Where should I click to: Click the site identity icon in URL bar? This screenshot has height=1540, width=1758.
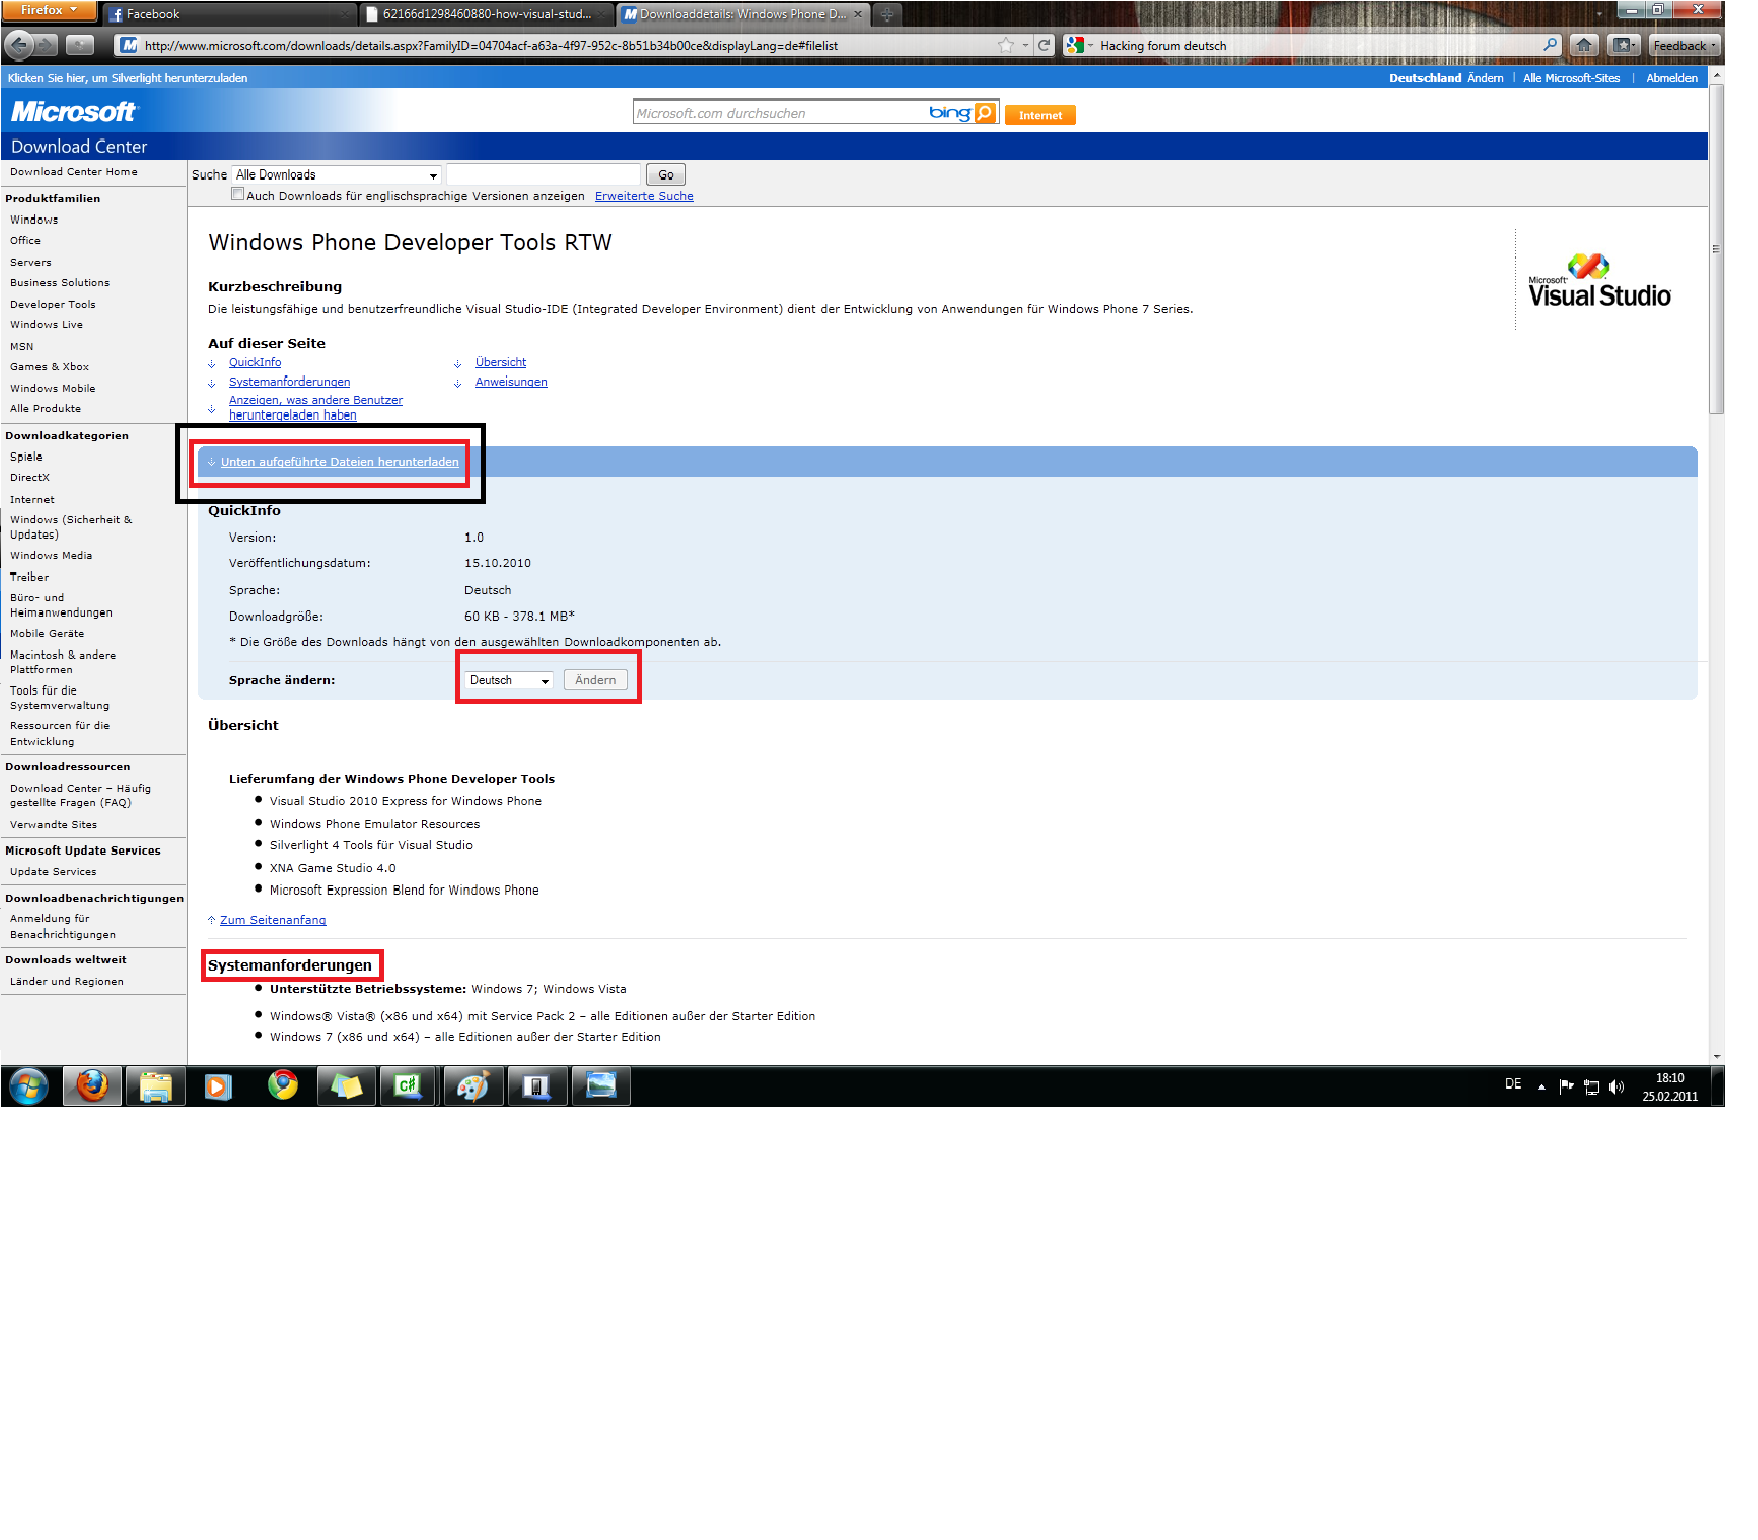pyautogui.click(x=129, y=45)
